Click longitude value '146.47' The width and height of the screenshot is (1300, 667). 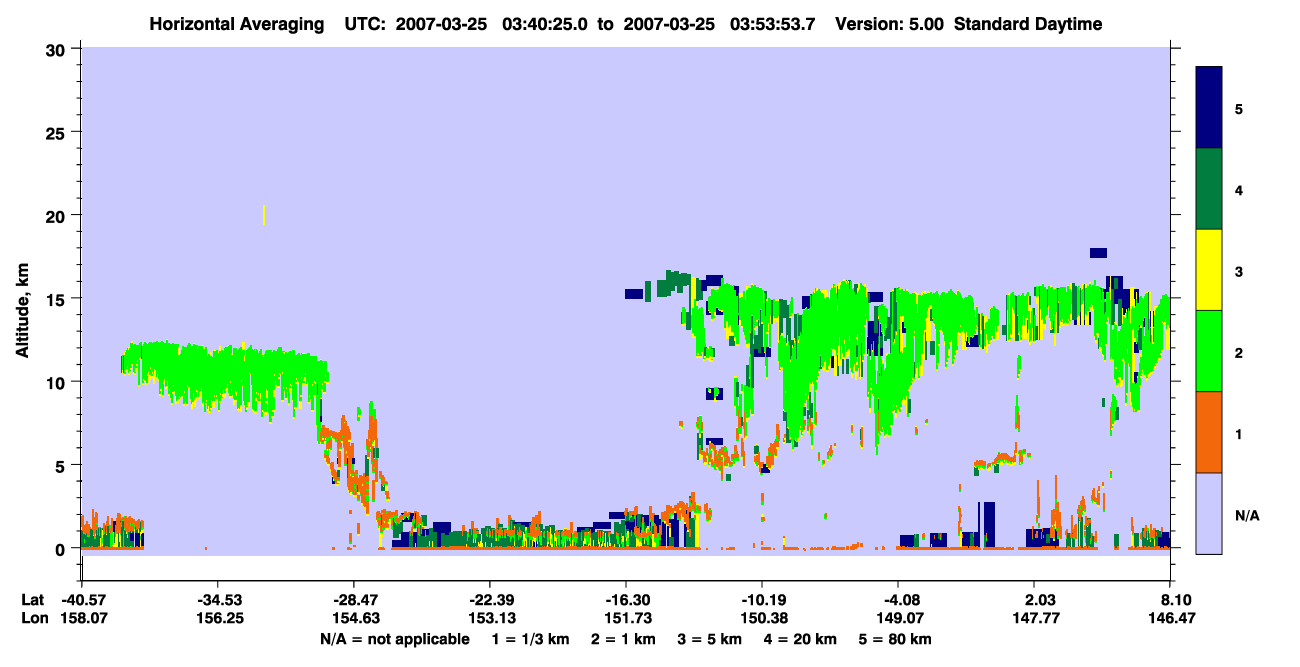click(x=1170, y=619)
